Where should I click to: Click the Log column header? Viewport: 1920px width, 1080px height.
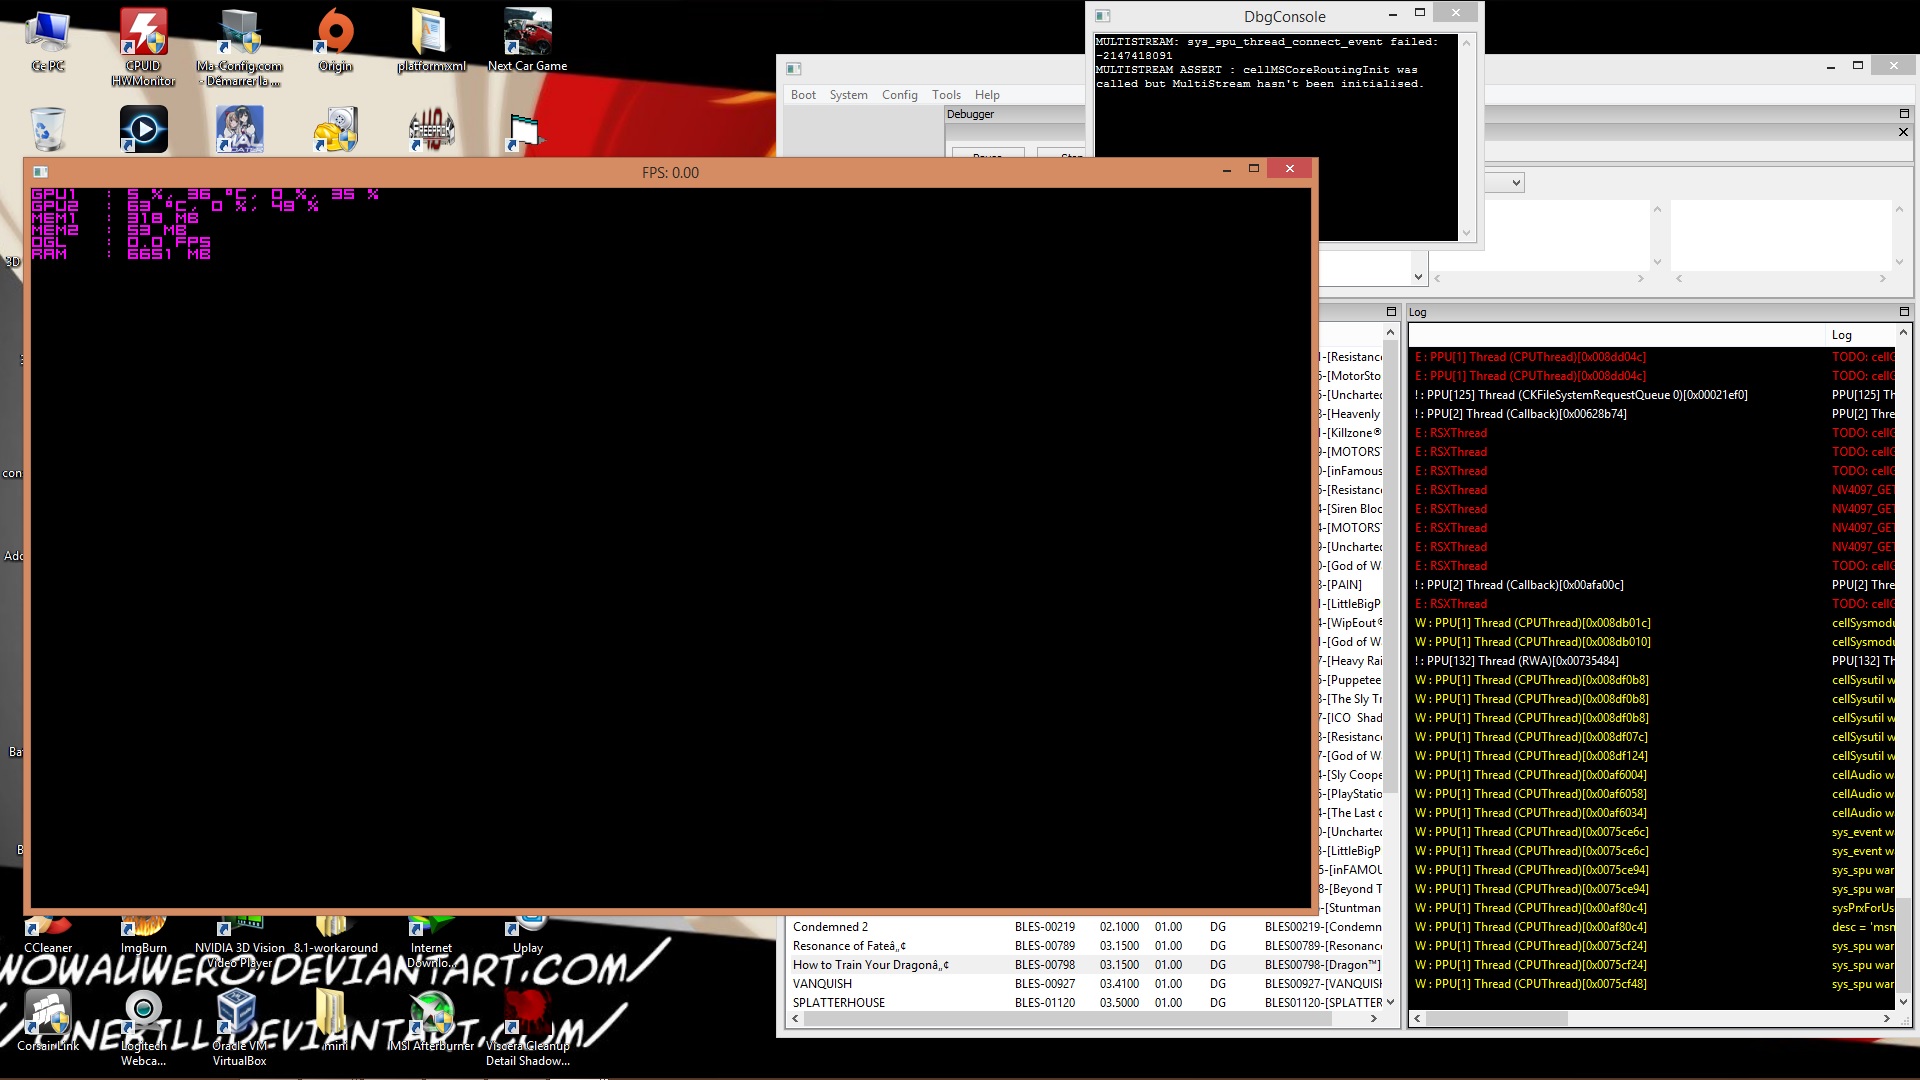1841,335
